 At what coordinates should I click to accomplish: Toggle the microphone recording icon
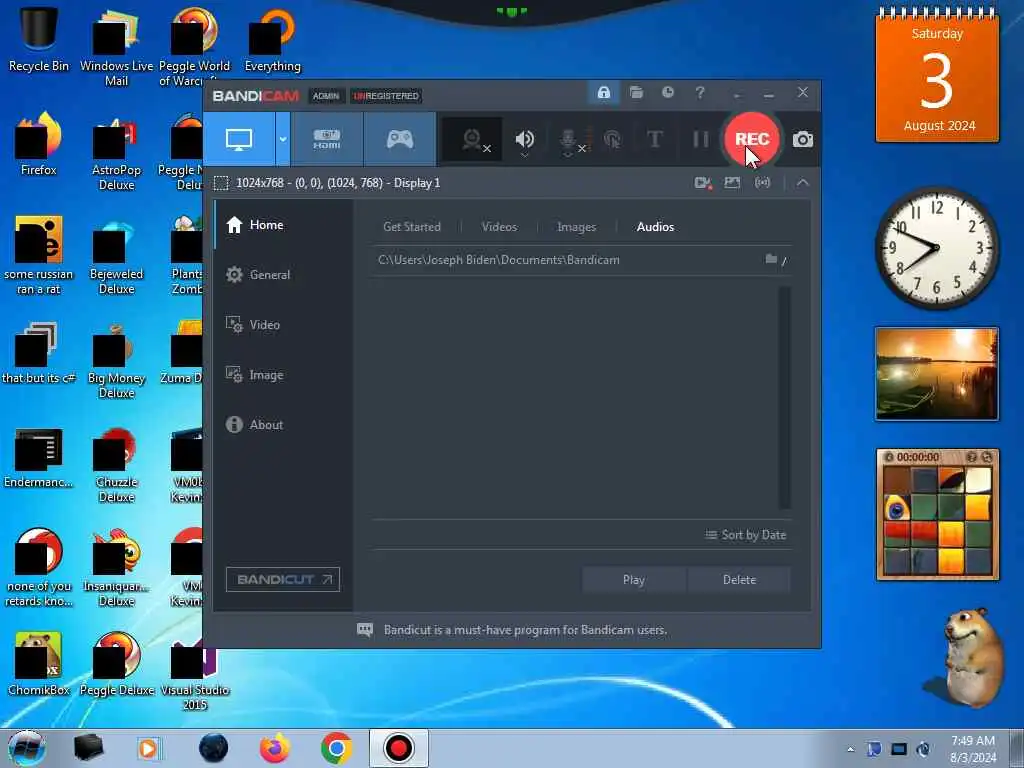[x=569, y=140]
